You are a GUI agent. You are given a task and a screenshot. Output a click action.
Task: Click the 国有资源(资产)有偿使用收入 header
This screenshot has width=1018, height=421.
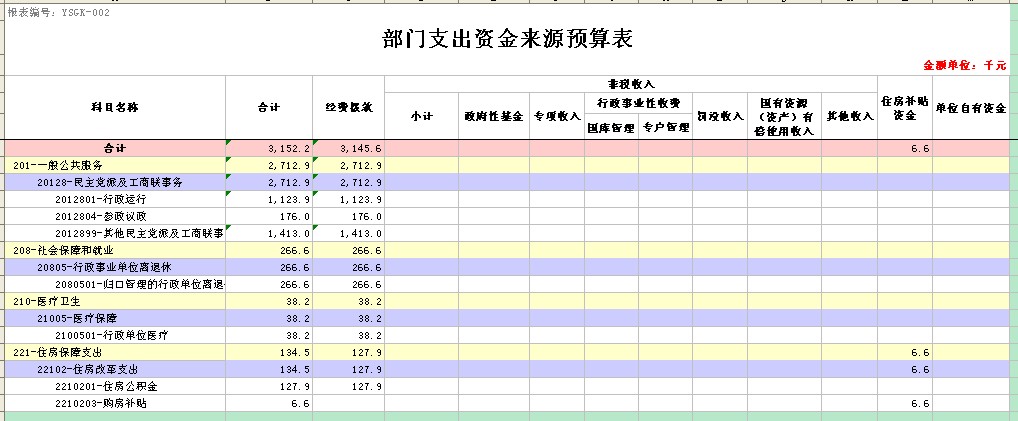tap(784, 116)
